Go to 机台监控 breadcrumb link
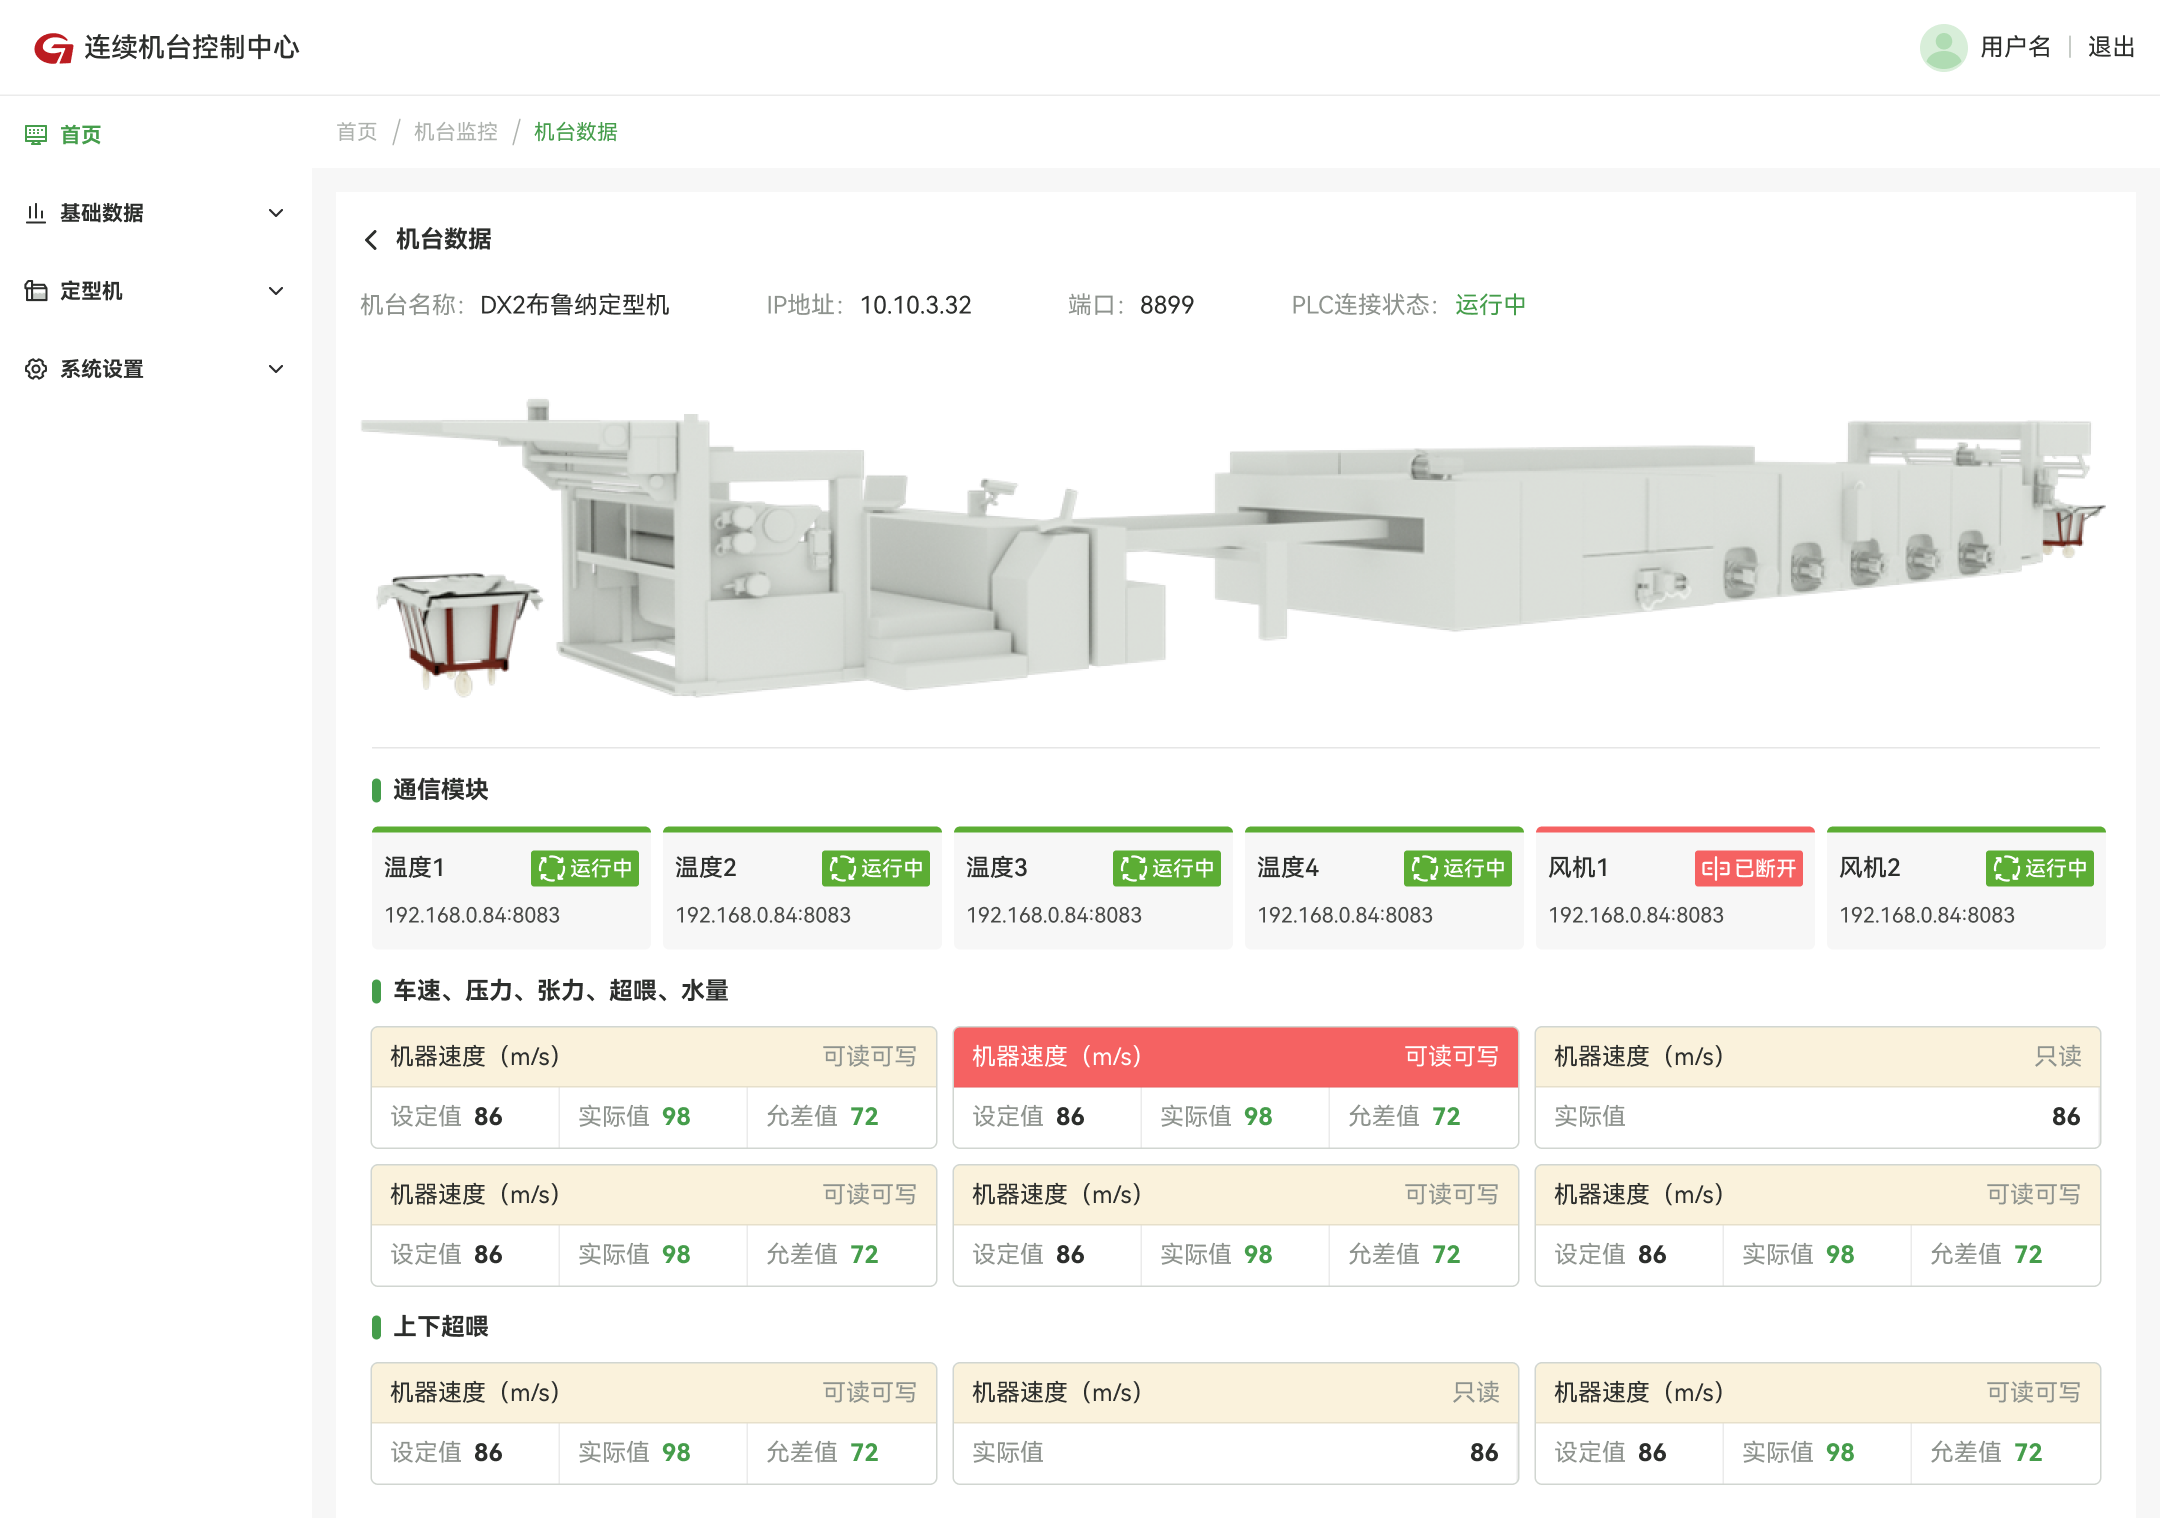This screenshot has height=1518, width=2160. (455, 131)
